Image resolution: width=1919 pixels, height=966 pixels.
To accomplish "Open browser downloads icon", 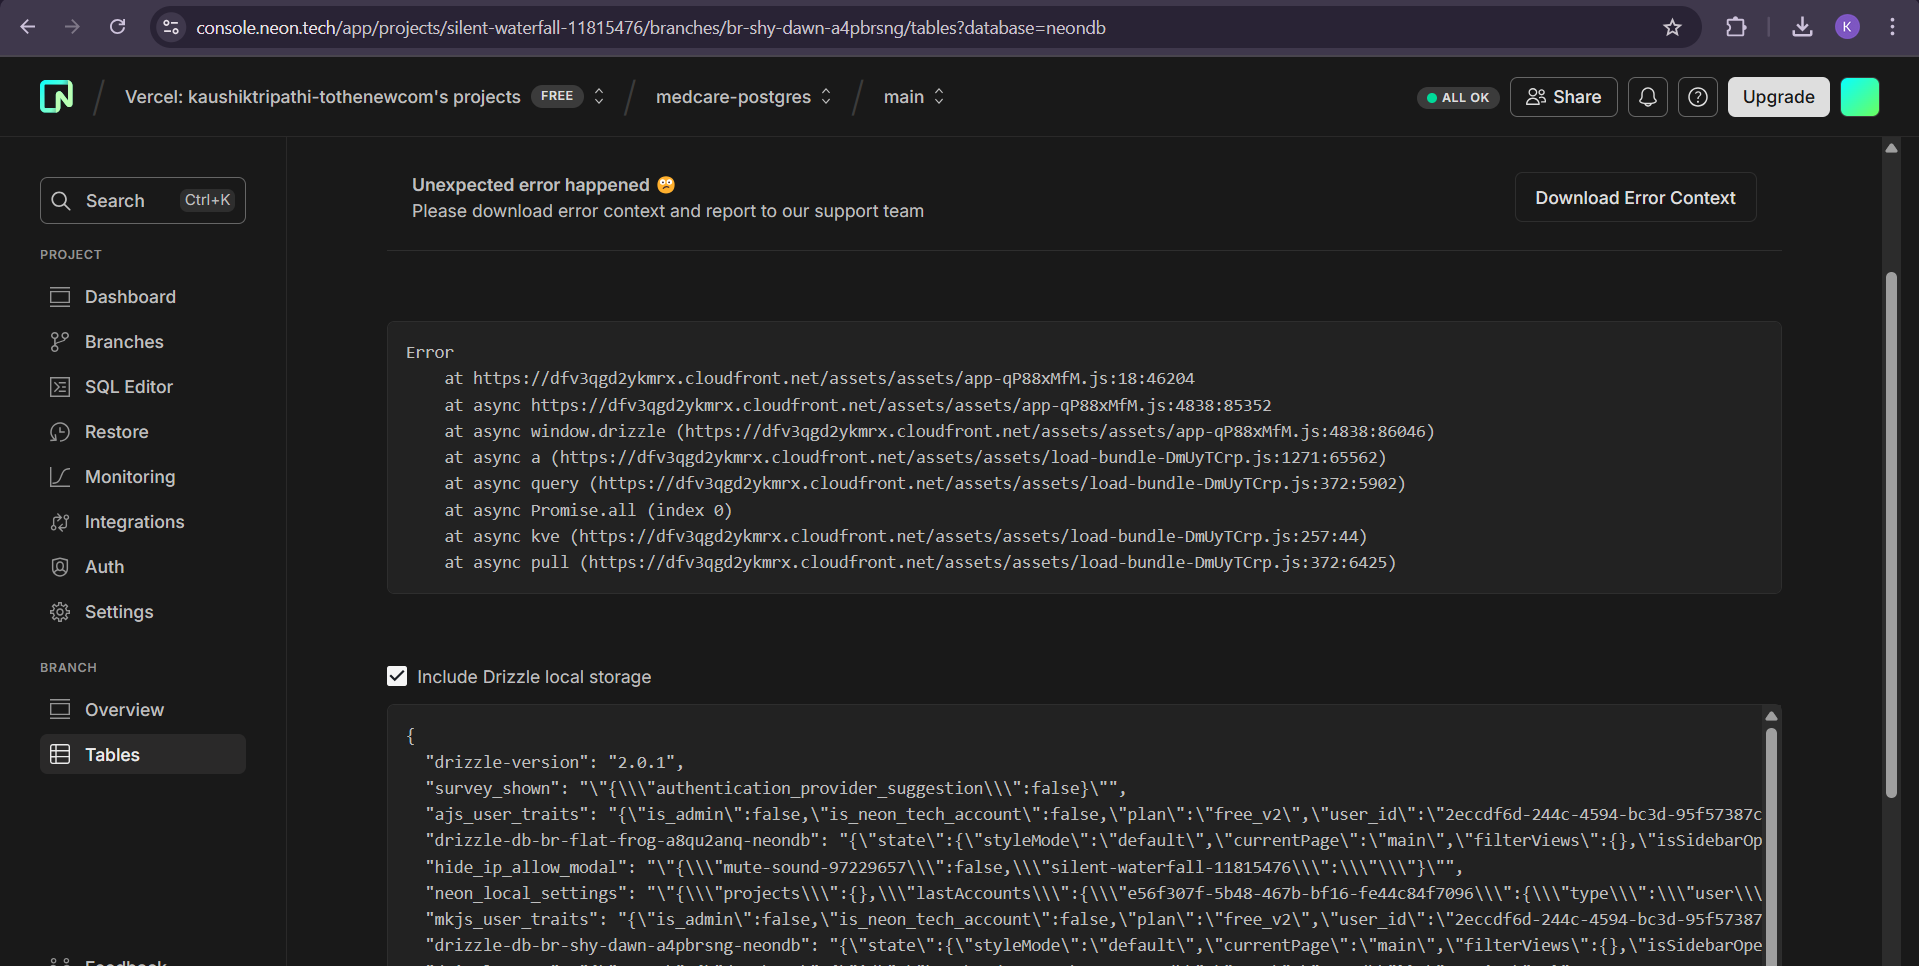I will pyautogui.click(x=1802, y=27).
